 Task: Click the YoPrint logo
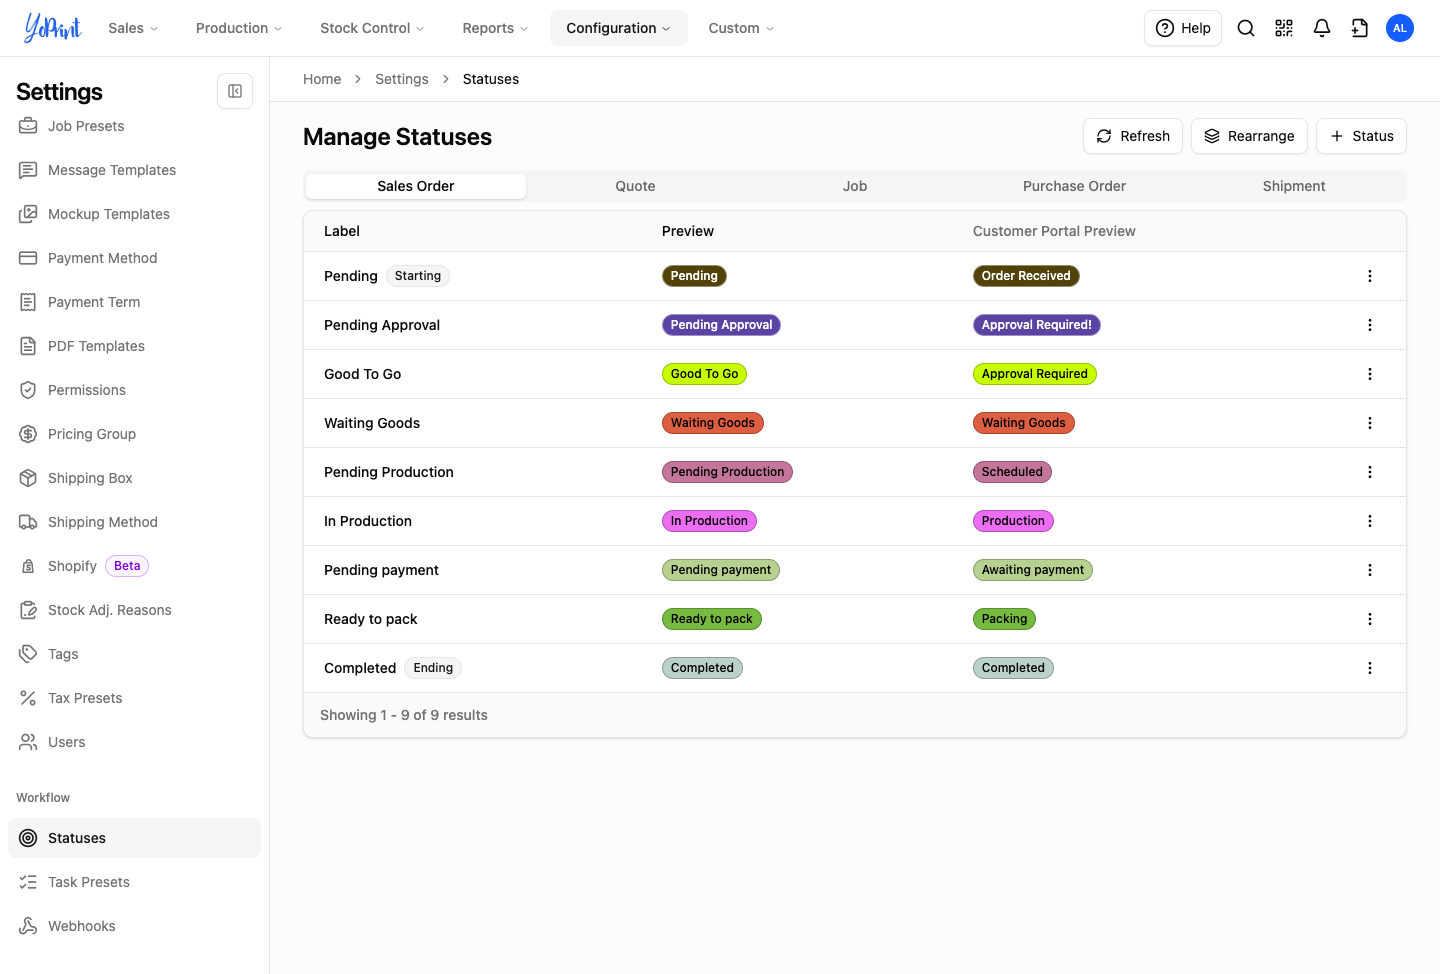pos(53,28)
